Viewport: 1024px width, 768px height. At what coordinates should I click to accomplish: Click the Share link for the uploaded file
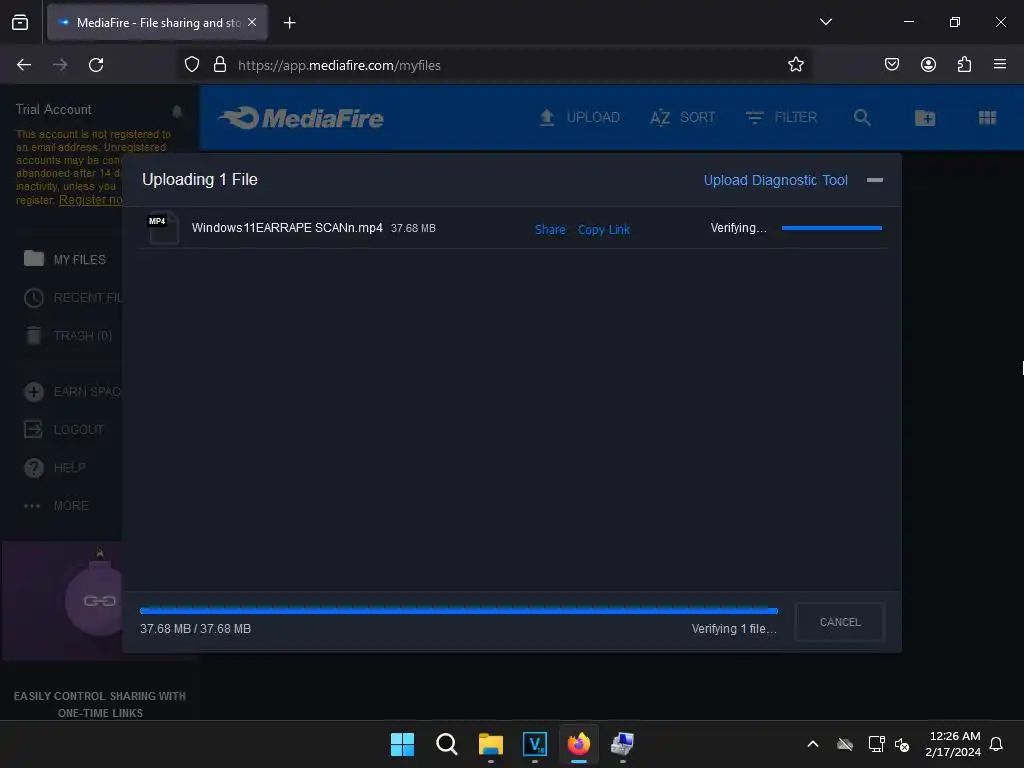550,229
